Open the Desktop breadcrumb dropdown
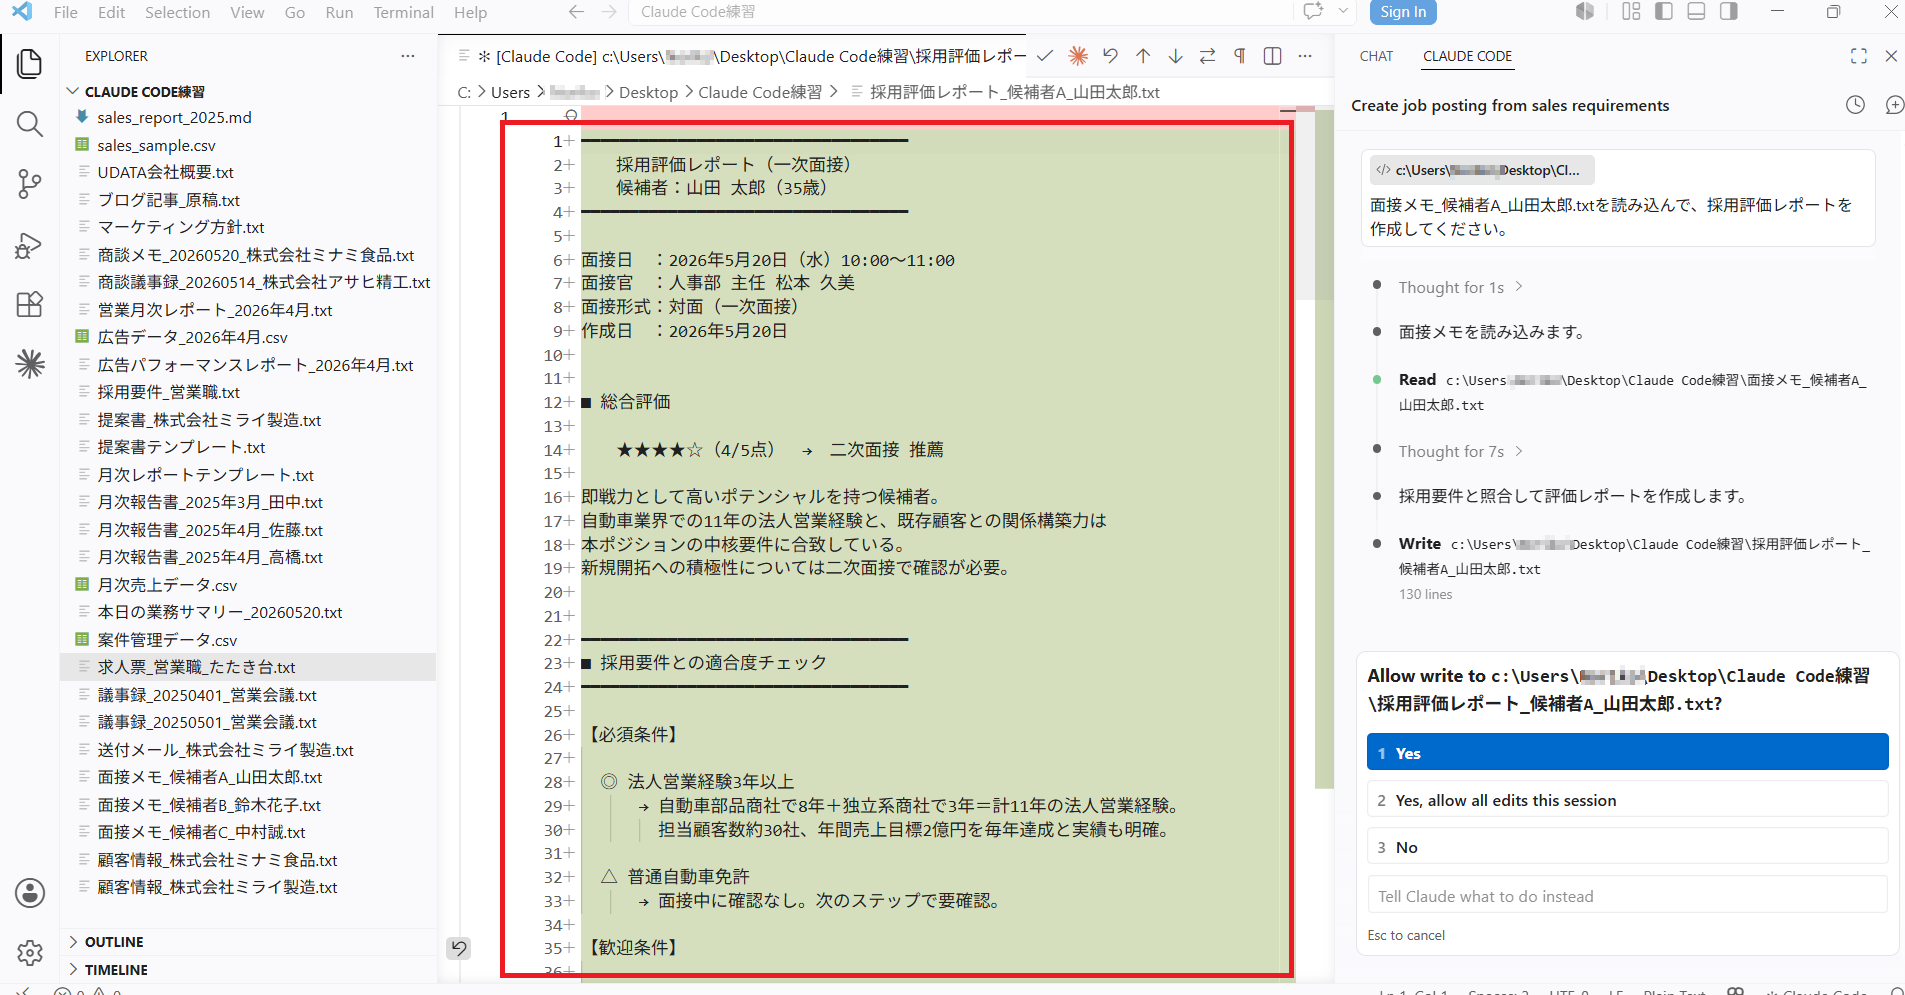 (648, 92)
